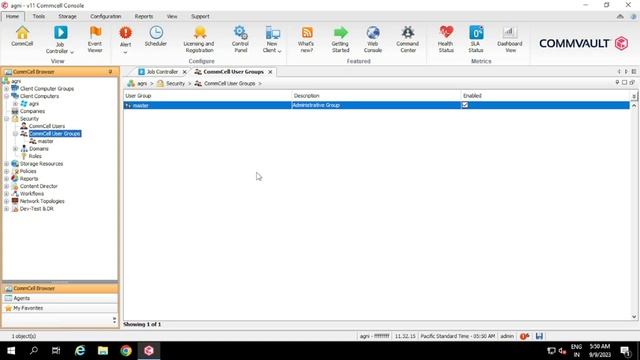This screenshot has width=640, height=360.
Task: Close the Job Controller tab
Action: coord(184,72)
